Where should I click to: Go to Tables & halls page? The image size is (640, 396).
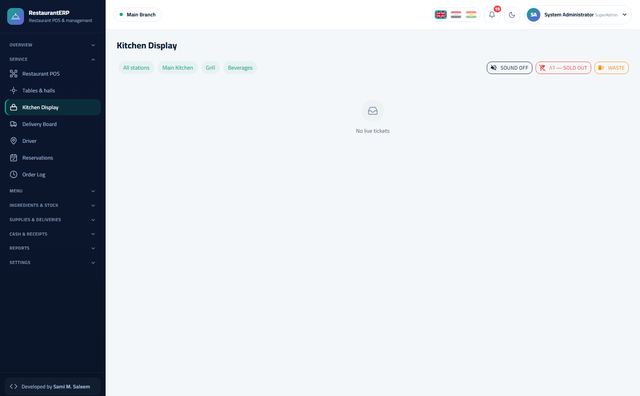click(x=53, y=91)
